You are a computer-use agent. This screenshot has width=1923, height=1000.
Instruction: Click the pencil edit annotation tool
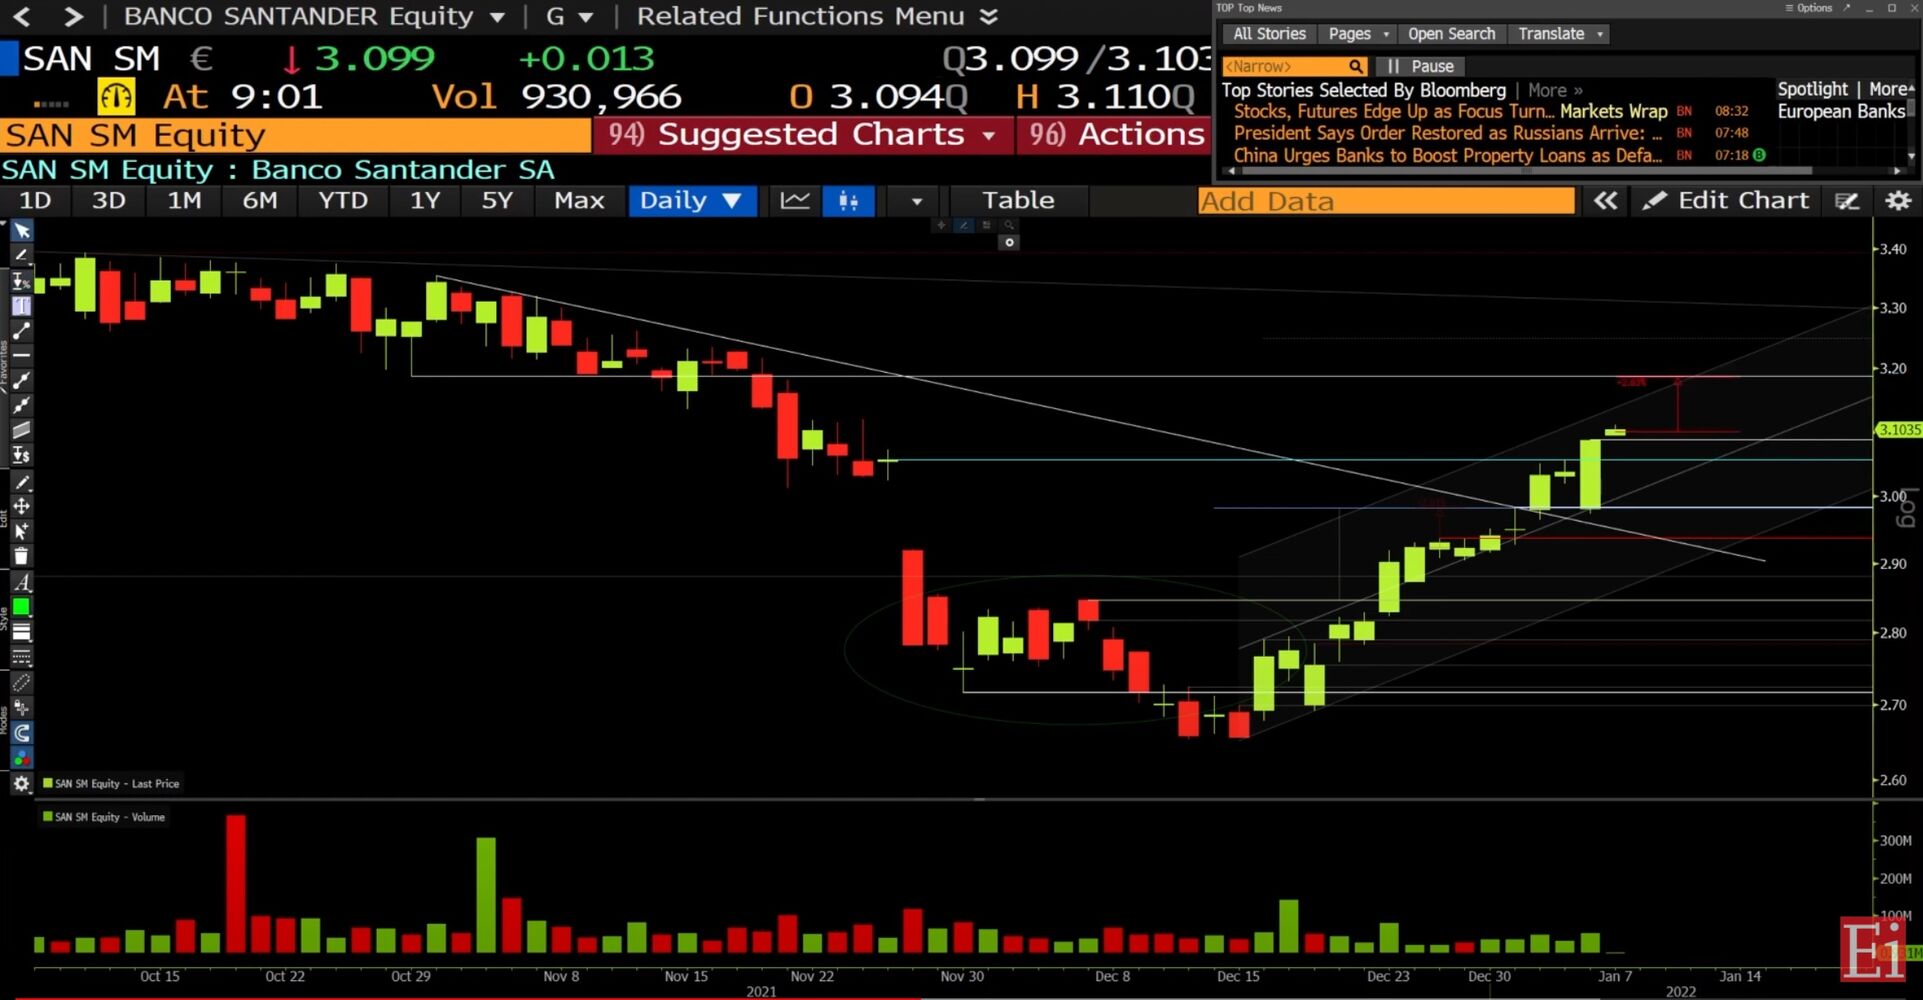(x=21, y=482)
